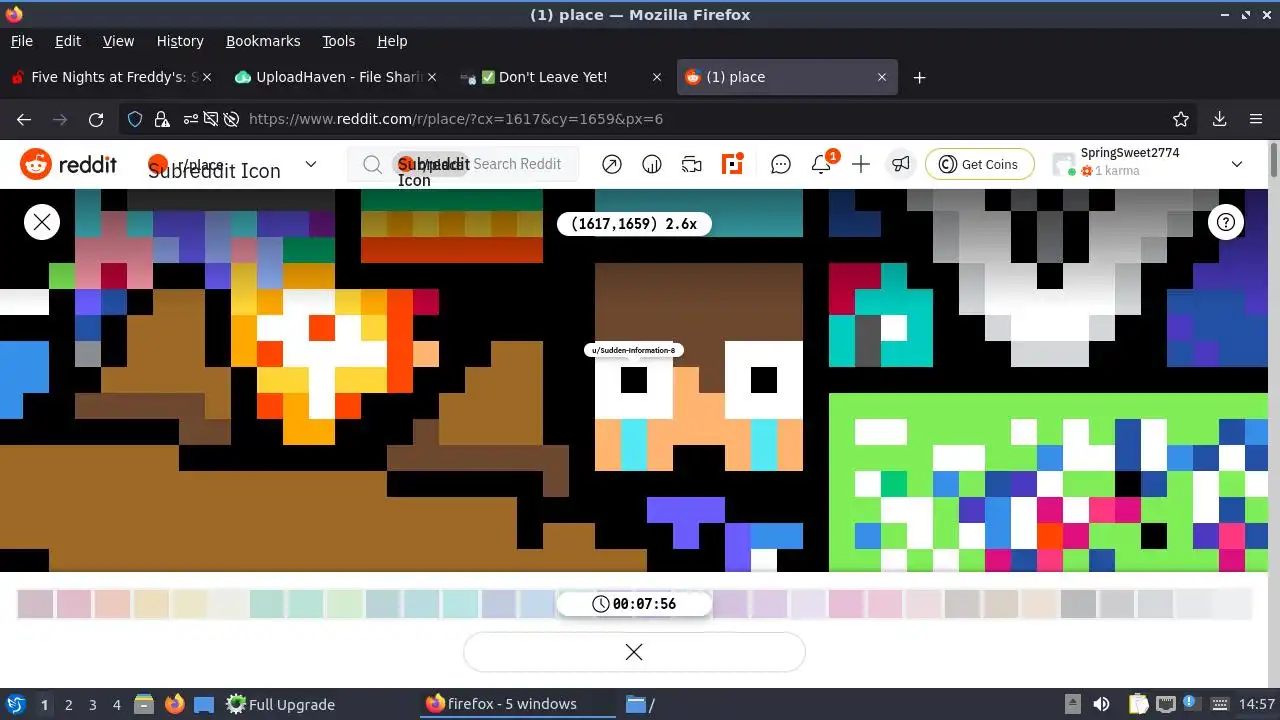Image resolution: width=1280 pixels, height=720 pixels.
Task: Open the network tray icon
Action: (x=1166, y=704)
